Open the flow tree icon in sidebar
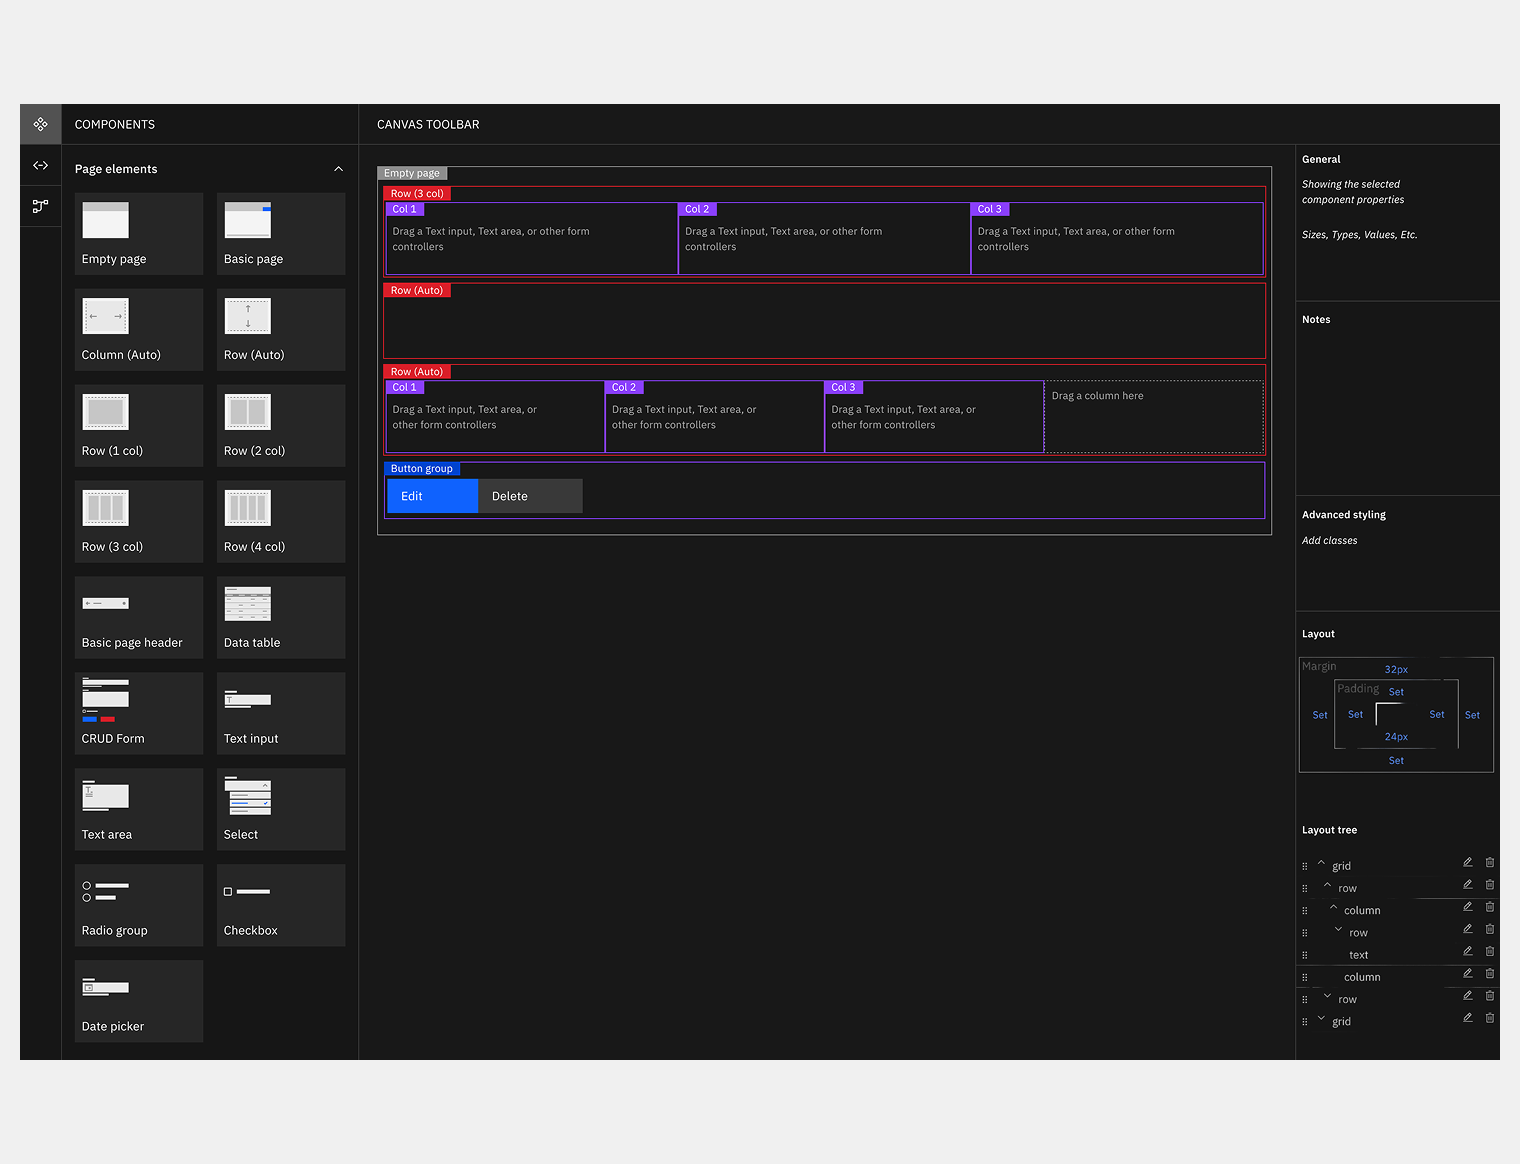Image resolution: width=1520 pixels, height=1164 pixels. tap(40, 206)
